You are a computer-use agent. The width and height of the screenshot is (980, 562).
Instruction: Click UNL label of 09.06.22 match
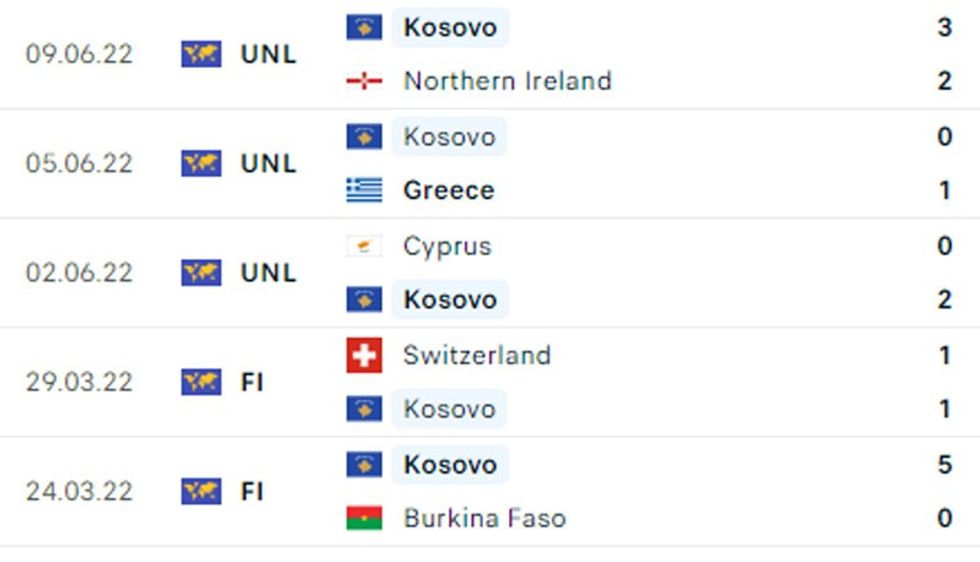268,54
